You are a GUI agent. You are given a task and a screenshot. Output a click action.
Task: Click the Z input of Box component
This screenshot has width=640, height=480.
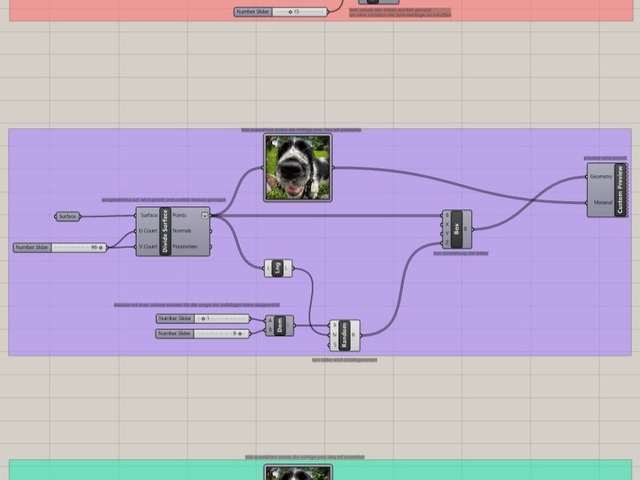[447, 243]
